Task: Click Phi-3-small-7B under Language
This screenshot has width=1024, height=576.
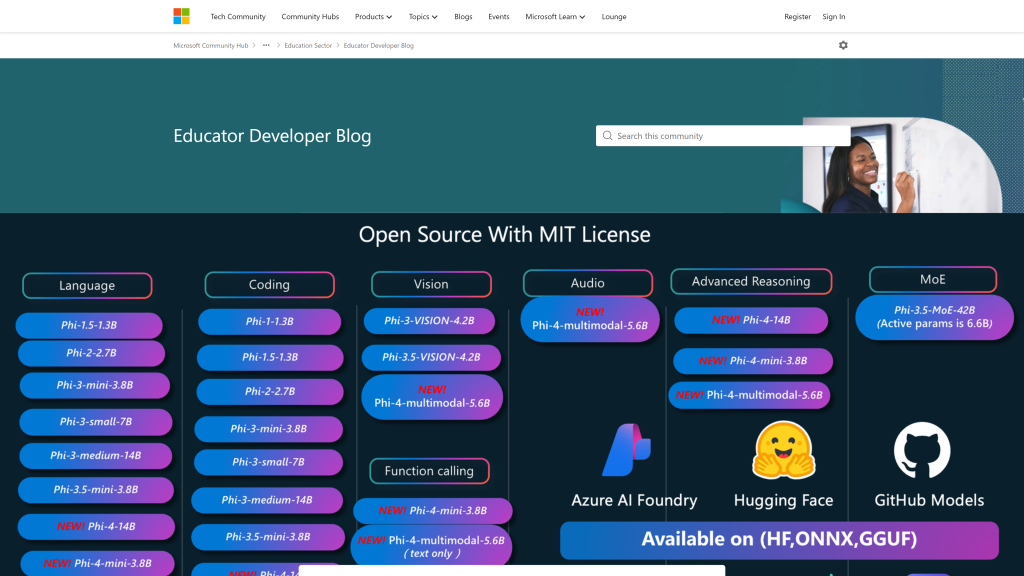Action: [x=96, y=422]
